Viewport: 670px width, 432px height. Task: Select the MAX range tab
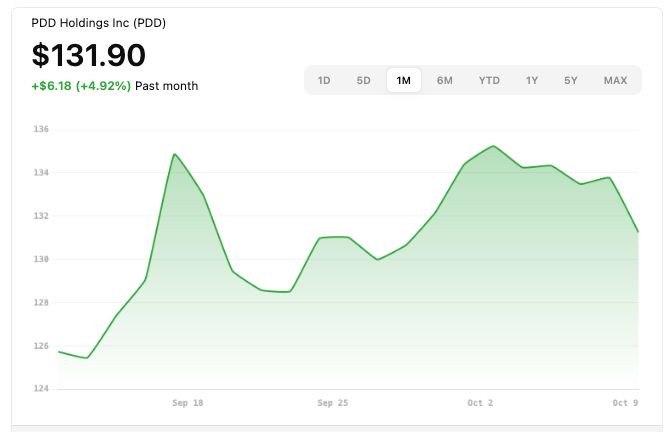point(615,80)
